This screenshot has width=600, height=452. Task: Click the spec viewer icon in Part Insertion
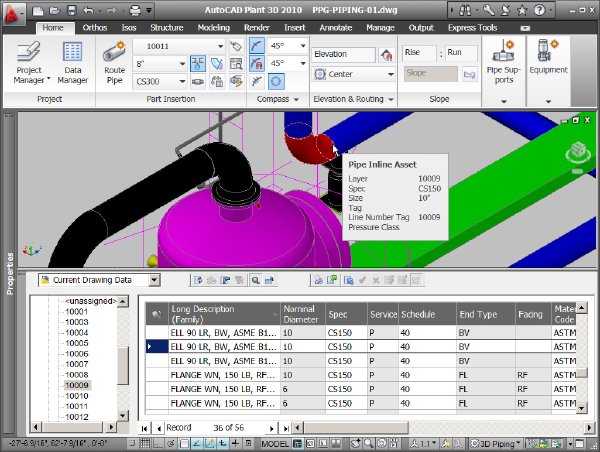tap(236, 64)
